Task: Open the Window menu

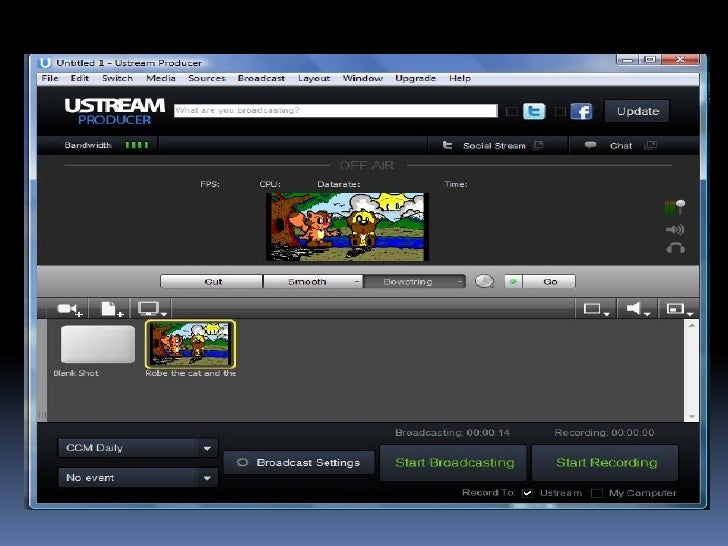Action: coord(363,78)
